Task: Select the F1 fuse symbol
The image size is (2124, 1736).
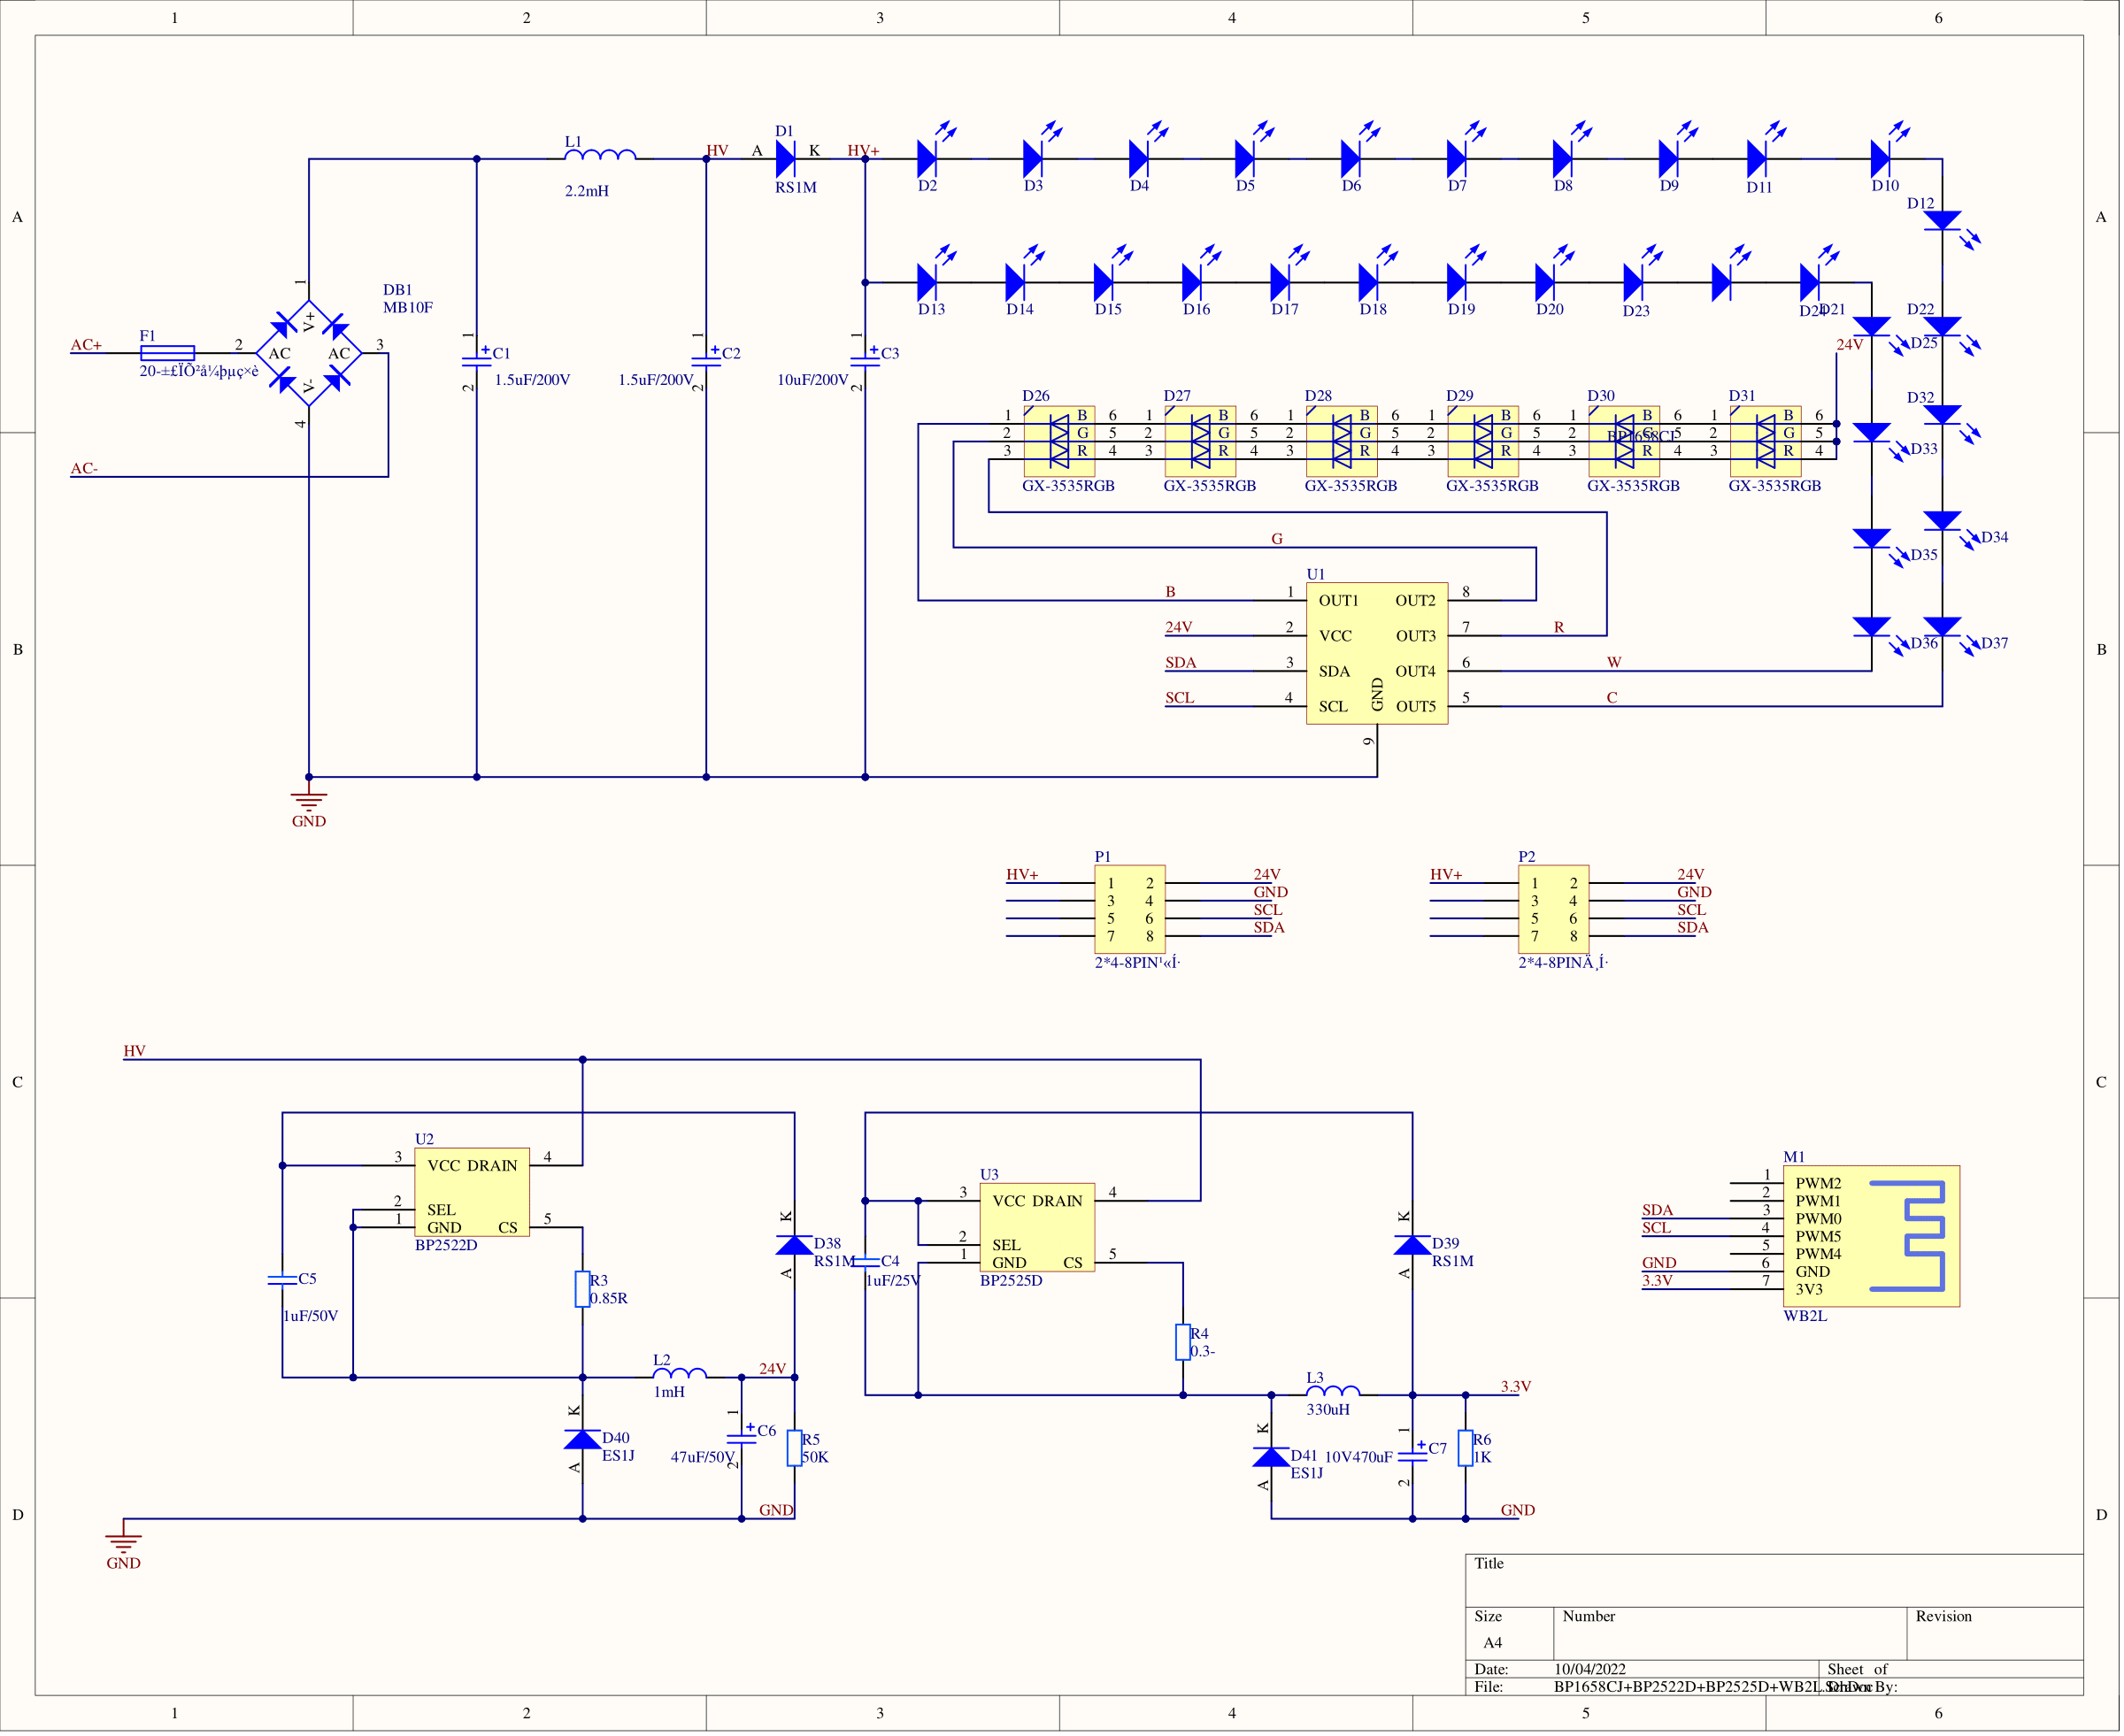Action: pos(167,353)
